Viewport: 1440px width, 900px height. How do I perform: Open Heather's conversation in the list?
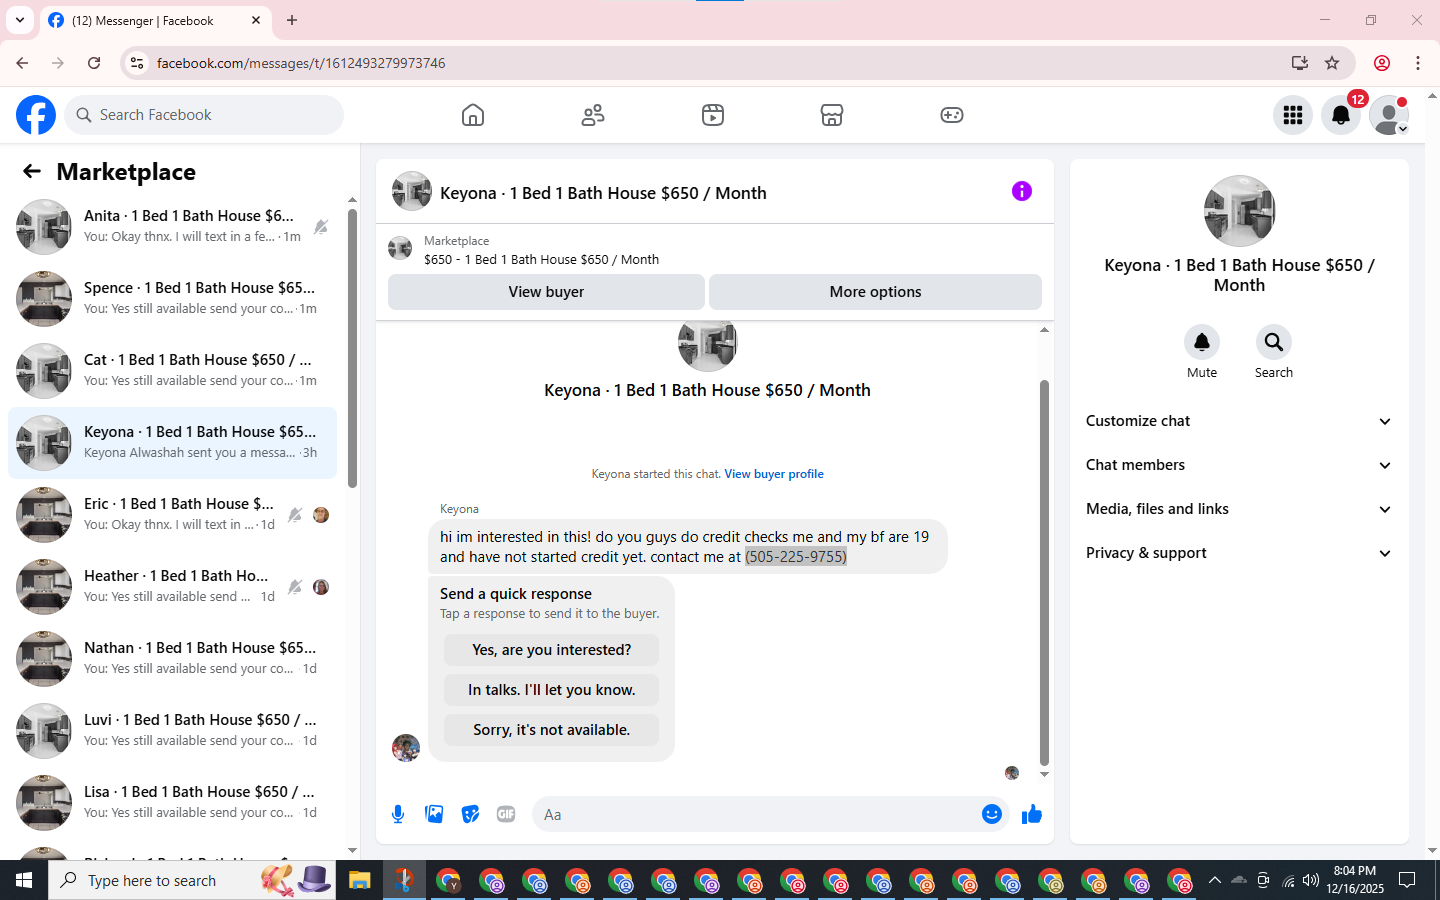(x=172, y=587)
